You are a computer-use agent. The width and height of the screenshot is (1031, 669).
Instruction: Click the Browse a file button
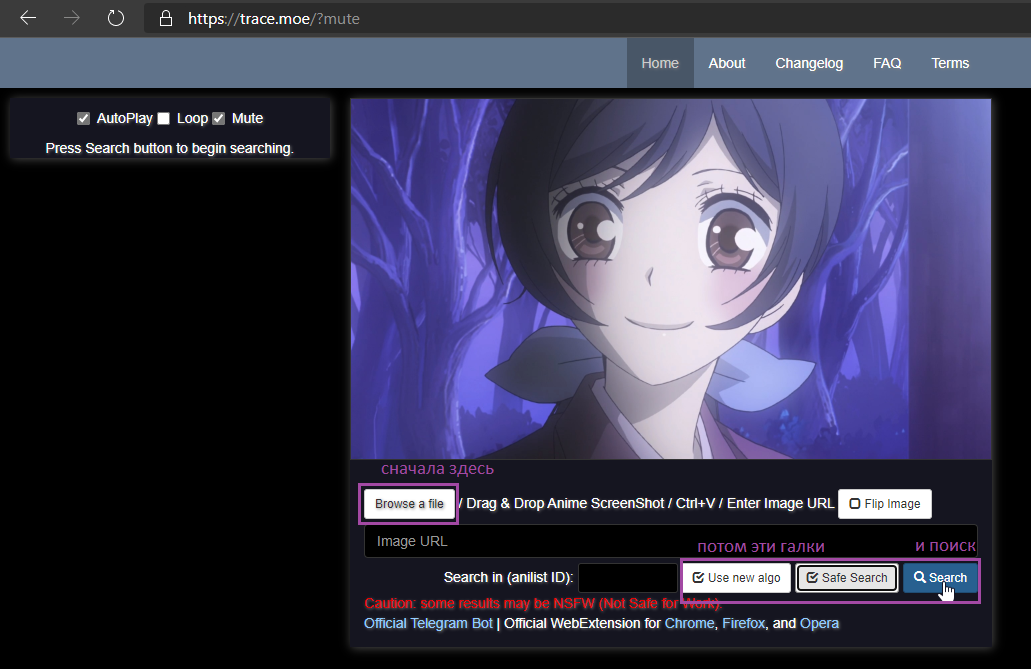409,504
